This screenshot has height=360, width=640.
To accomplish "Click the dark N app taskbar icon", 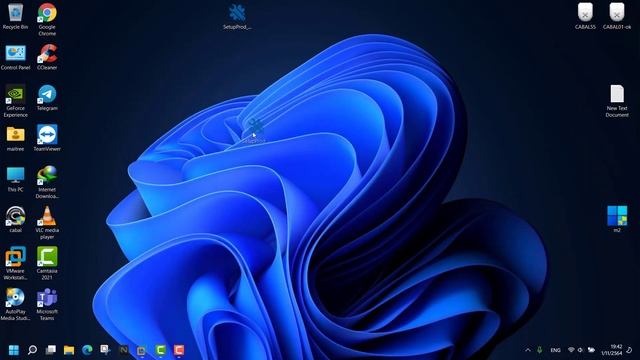I will click(x=124, y=350).
